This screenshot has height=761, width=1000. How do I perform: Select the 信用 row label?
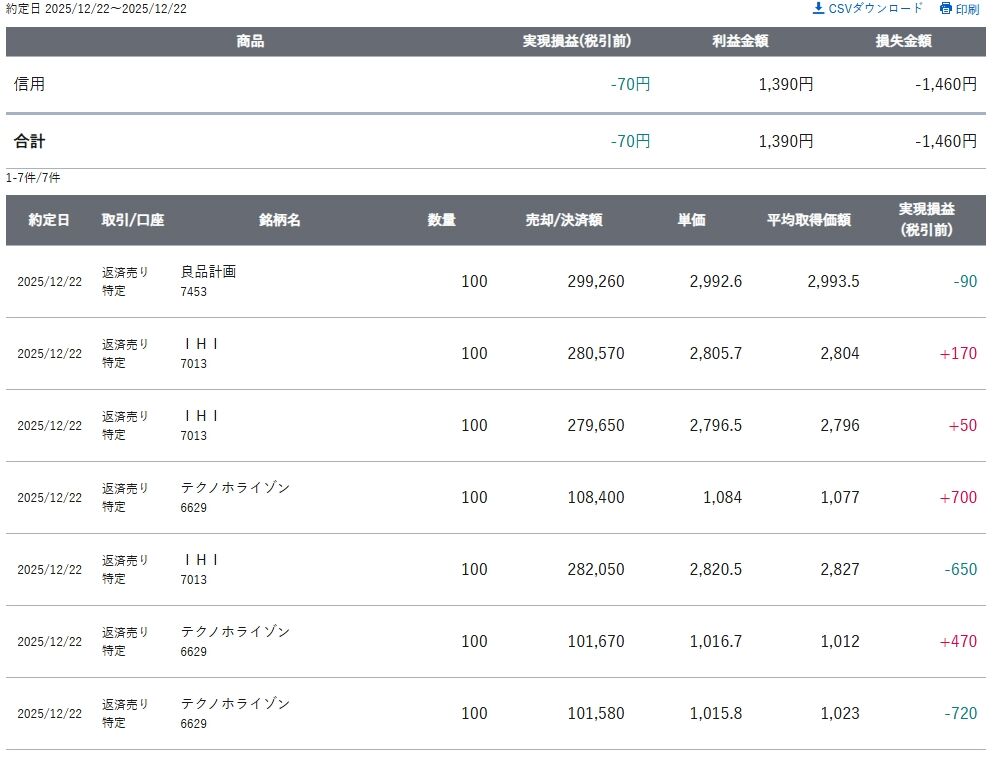pos(29,84)
